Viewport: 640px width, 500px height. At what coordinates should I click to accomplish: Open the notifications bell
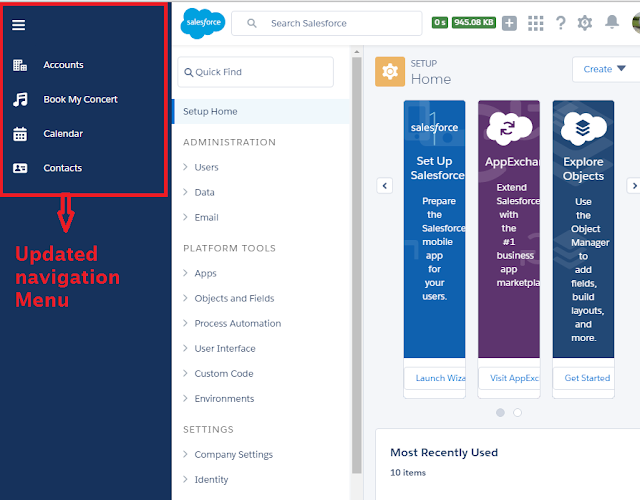(x=611, y=22)
